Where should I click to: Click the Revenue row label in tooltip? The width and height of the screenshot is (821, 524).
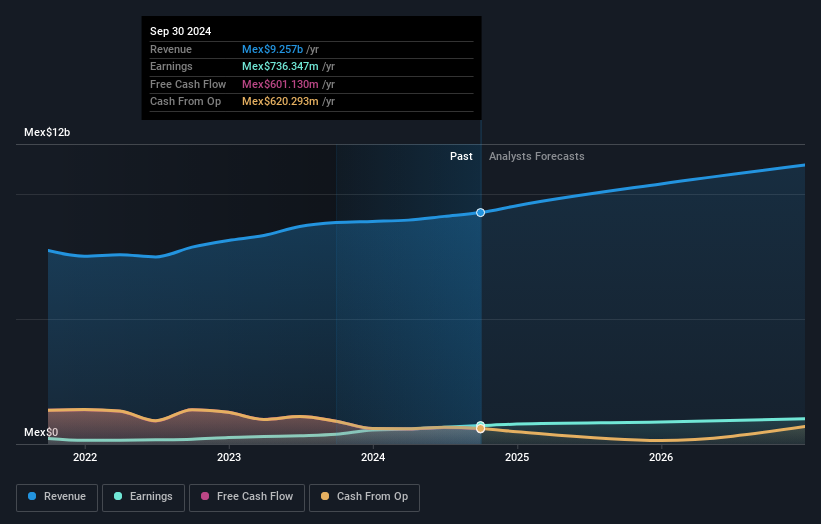pyautogui.click(x=171, y=49)
